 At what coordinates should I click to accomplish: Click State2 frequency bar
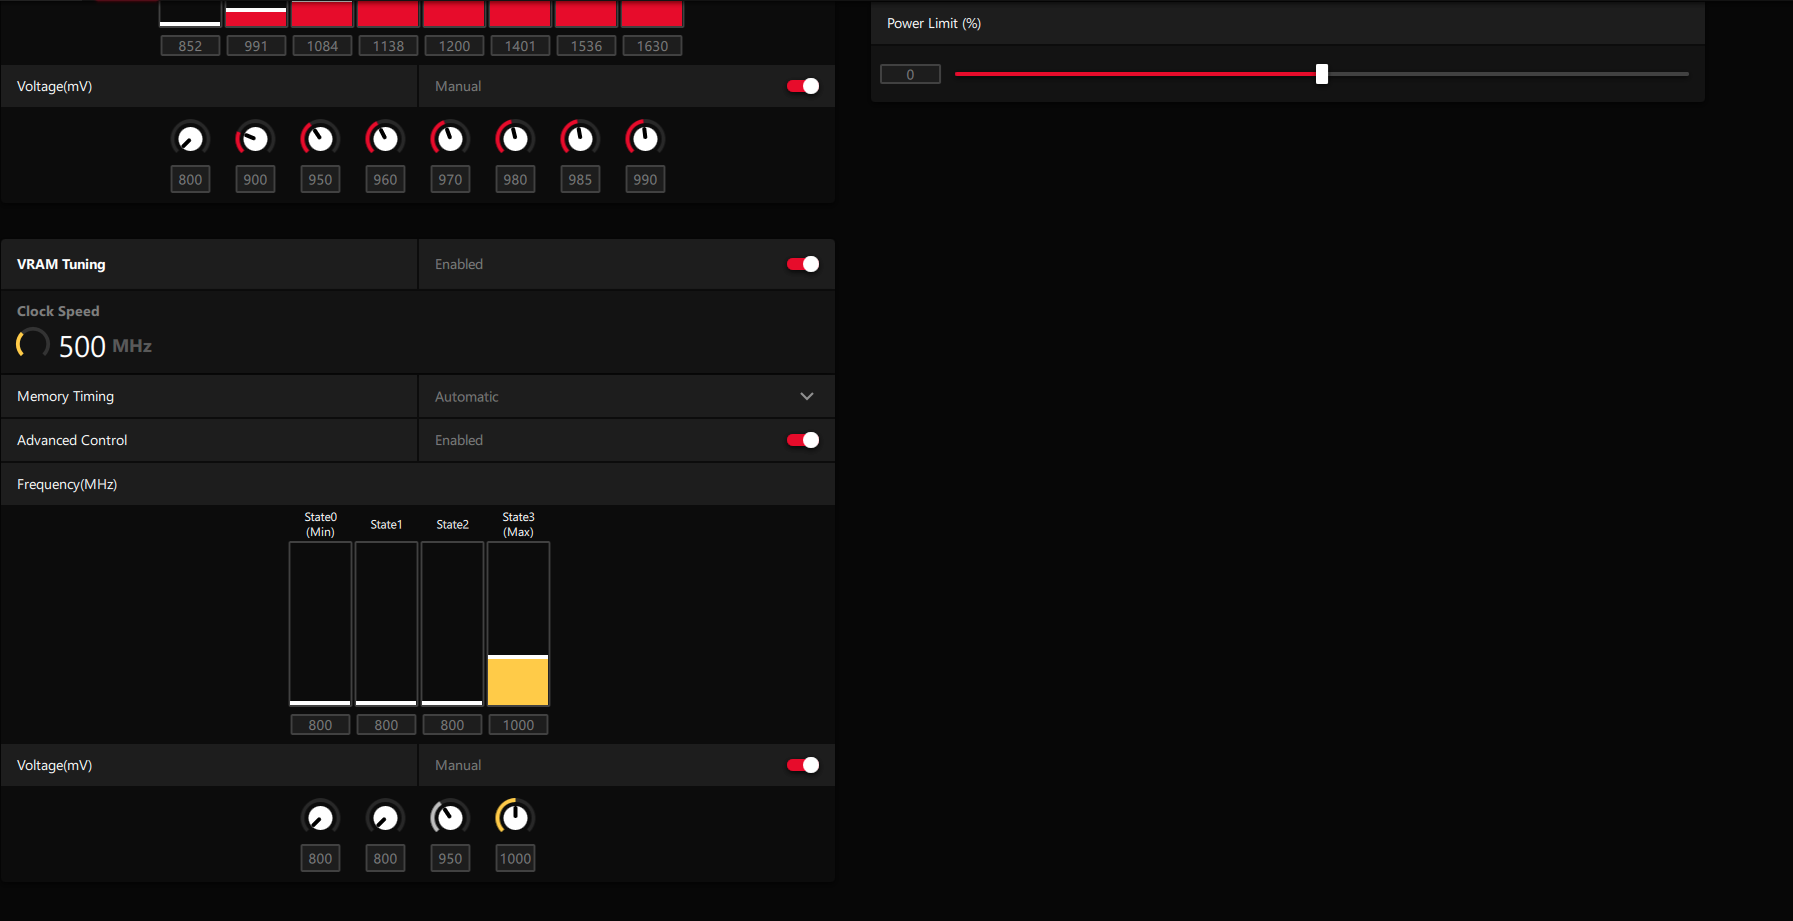pyautogui.click(x=452, y=624)
